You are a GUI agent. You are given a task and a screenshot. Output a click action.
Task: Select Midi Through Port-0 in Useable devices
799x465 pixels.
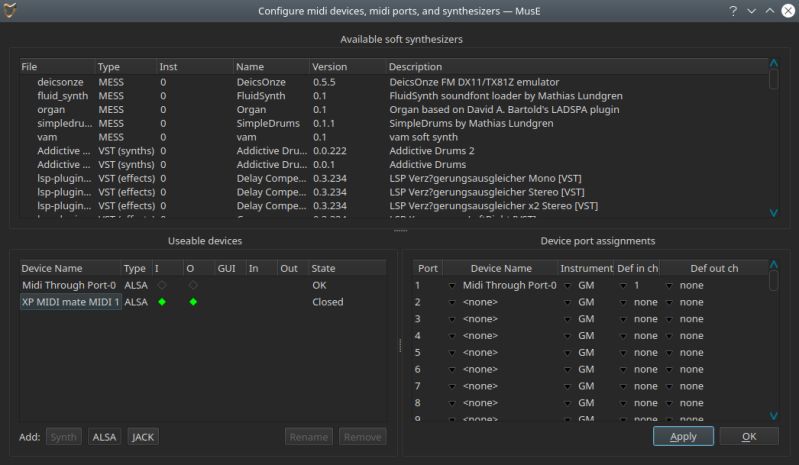pyautogui.click(x=69, y=285)
